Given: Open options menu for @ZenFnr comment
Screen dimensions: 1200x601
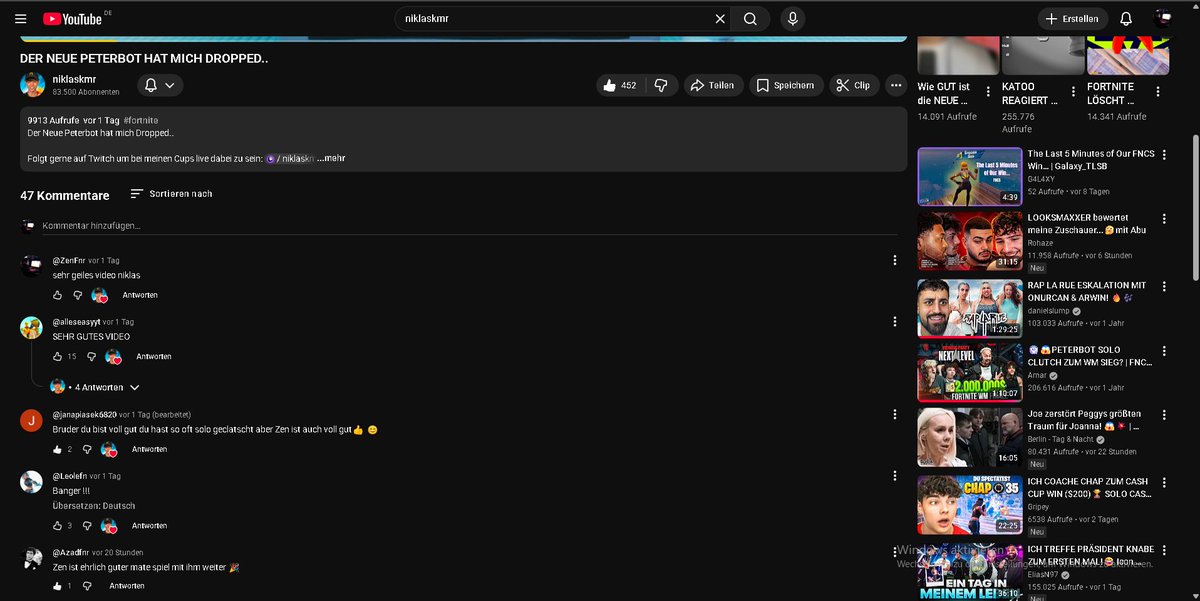Looking at the screenshot, I should (x=894, y=260).
